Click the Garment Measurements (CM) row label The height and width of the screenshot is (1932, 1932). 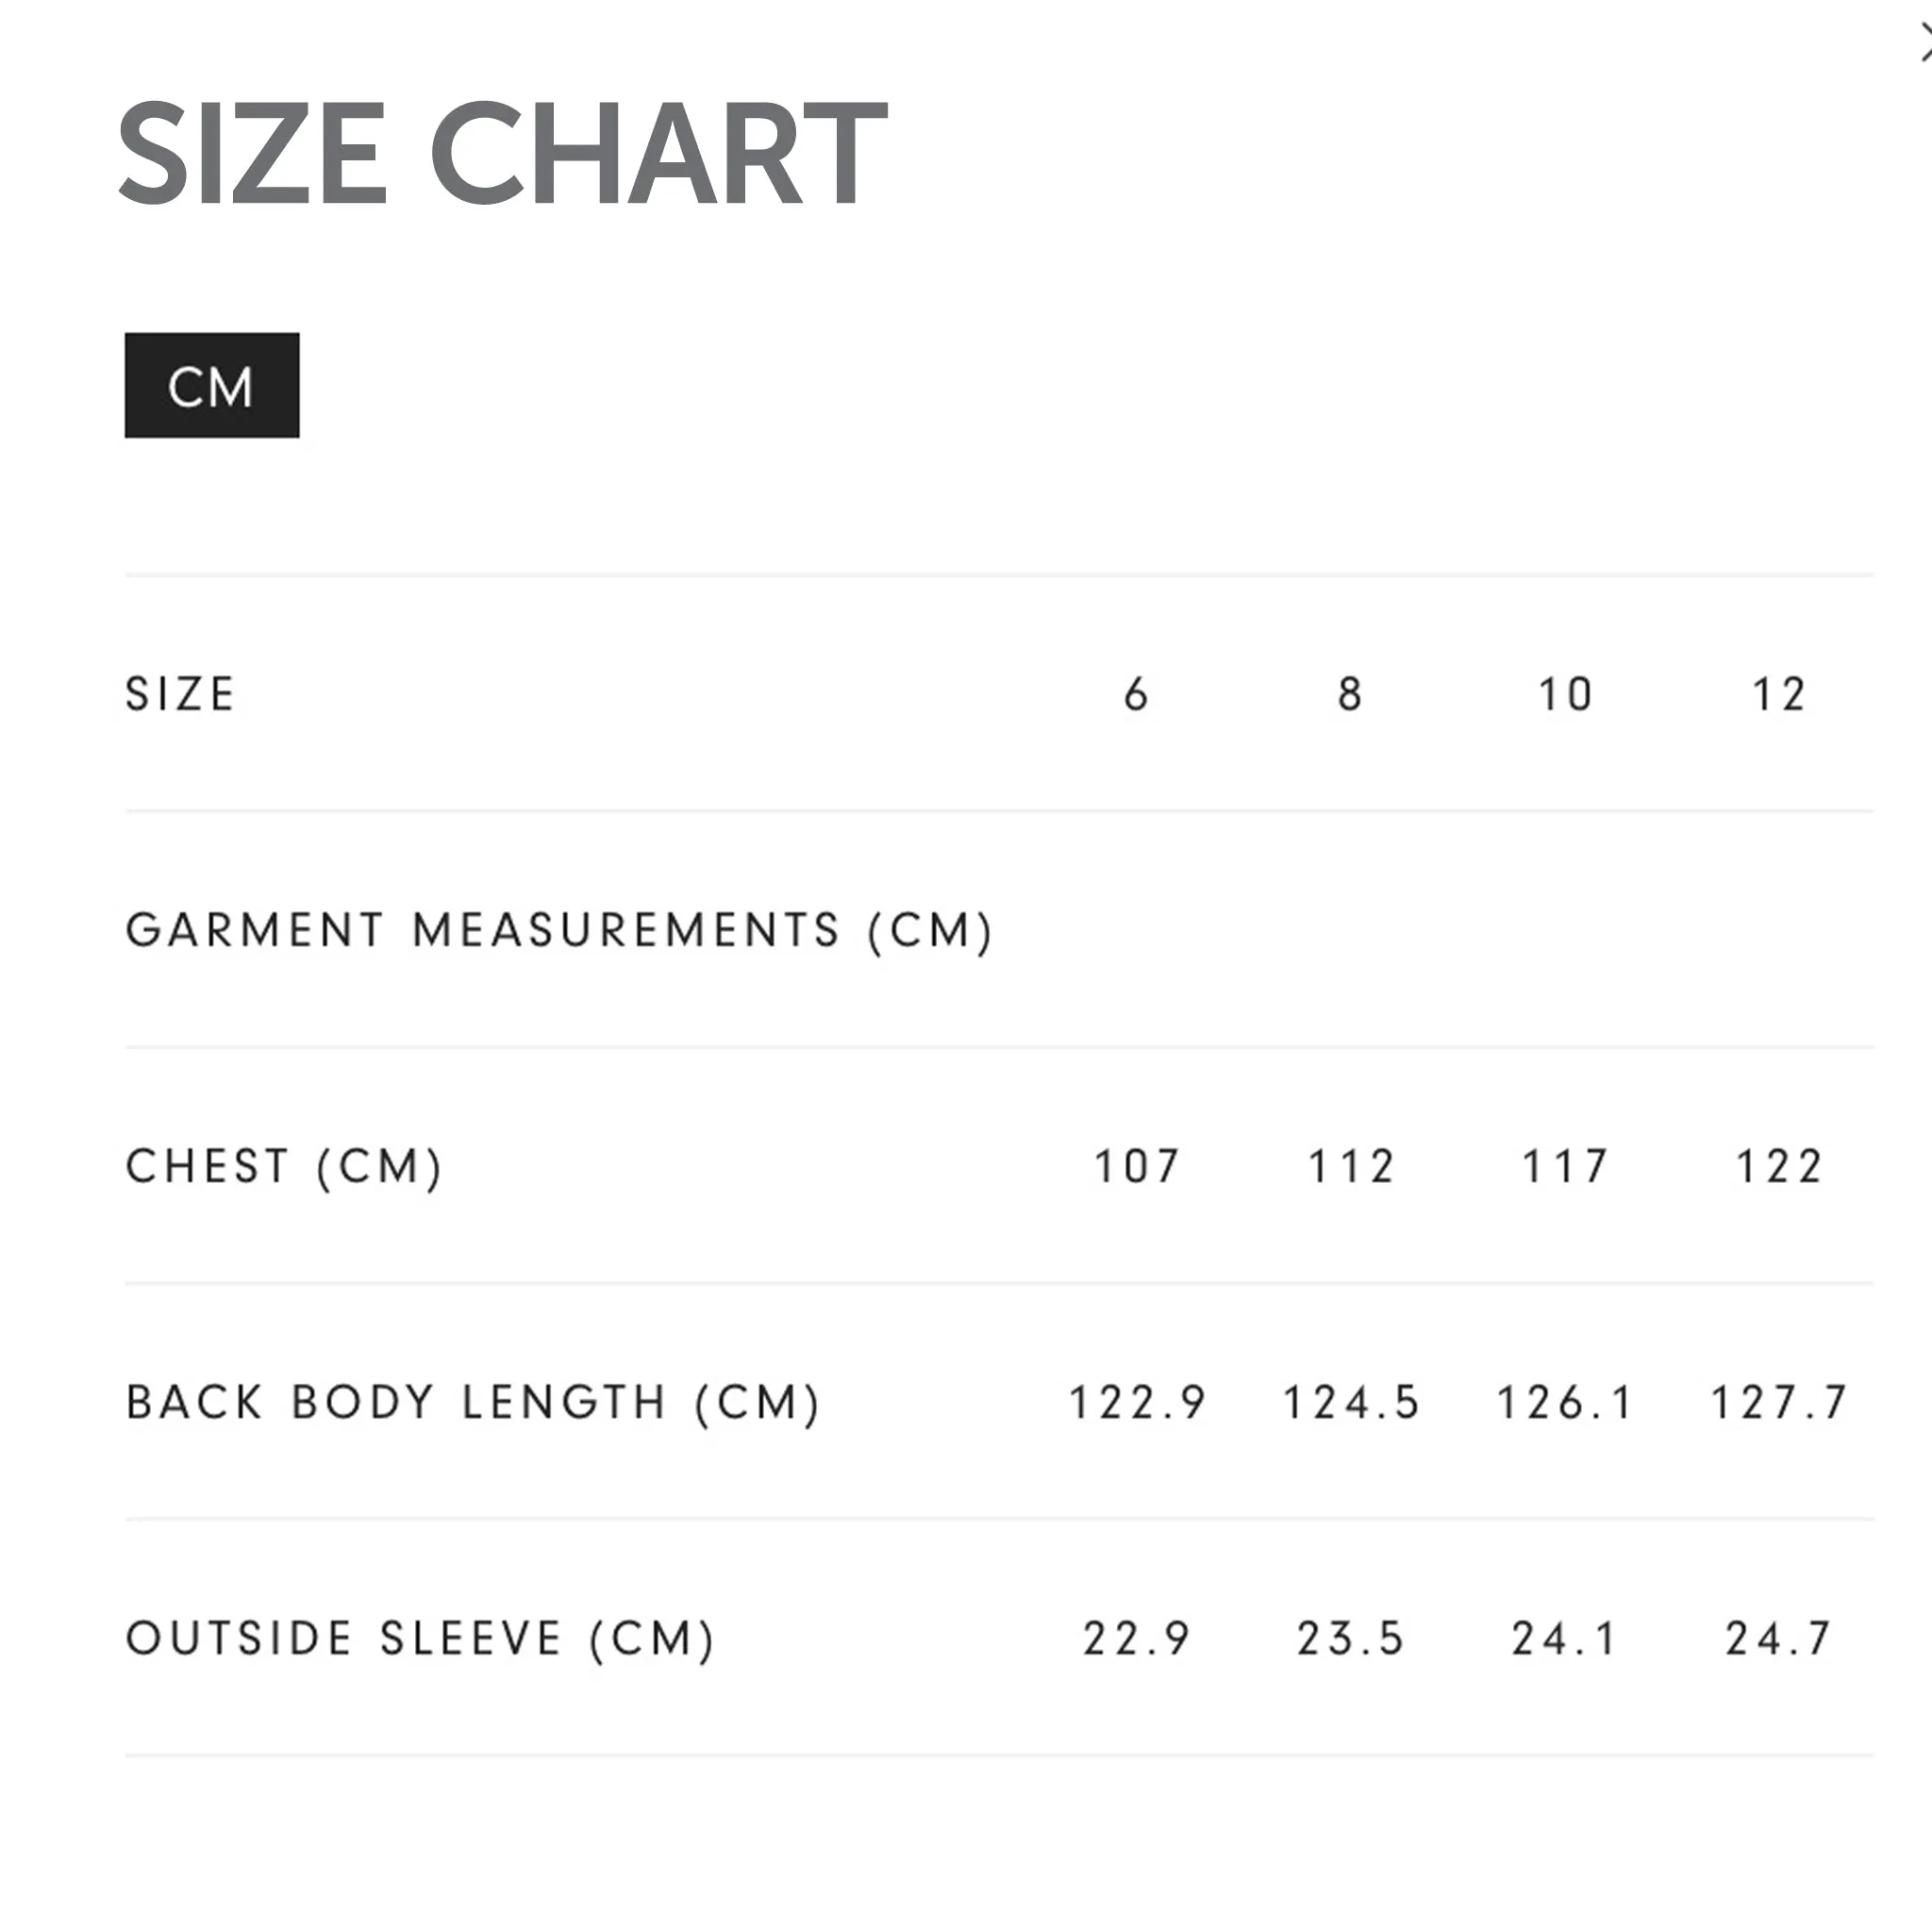point(559,931)
